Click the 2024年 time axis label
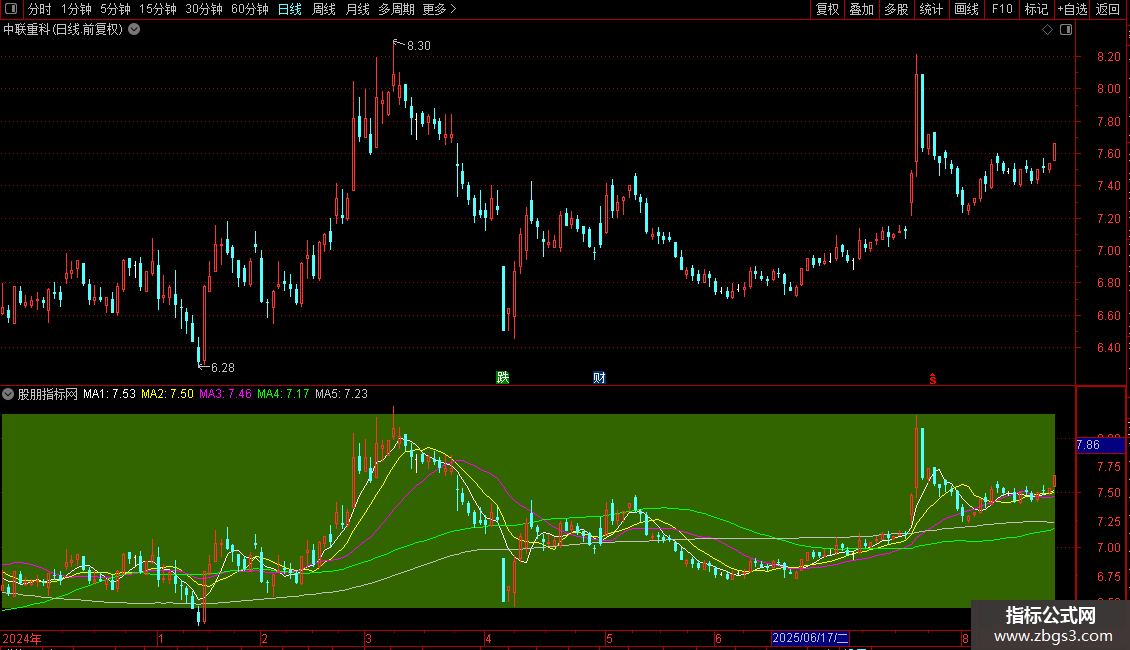 point(22,638)
